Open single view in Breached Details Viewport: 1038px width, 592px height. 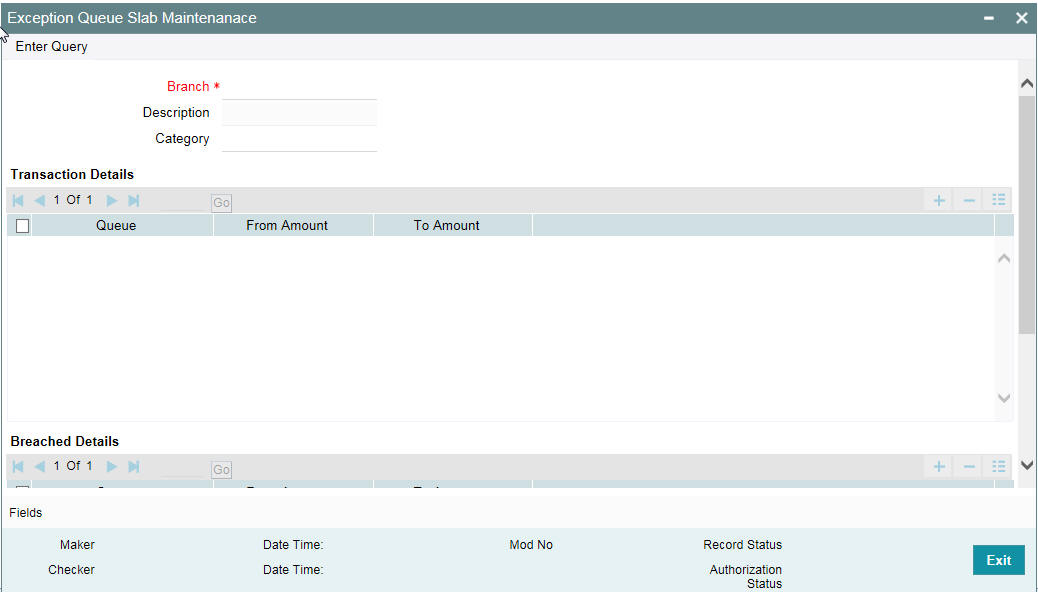tap(999, 466)
